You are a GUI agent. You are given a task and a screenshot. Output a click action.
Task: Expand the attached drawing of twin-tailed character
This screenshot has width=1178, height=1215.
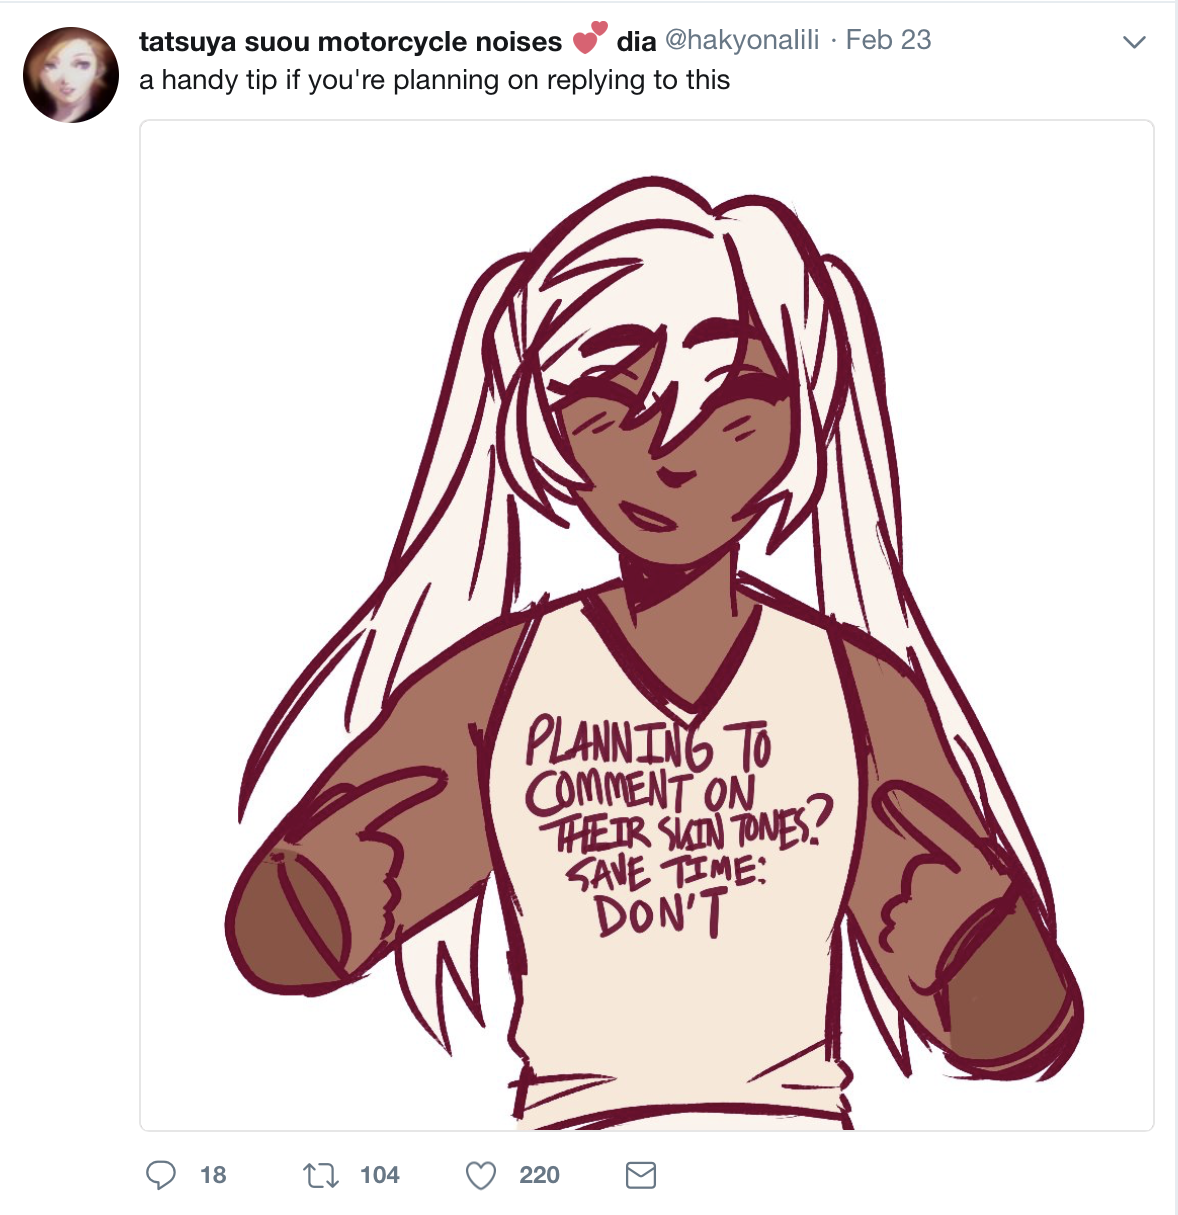tap(647, 625)
